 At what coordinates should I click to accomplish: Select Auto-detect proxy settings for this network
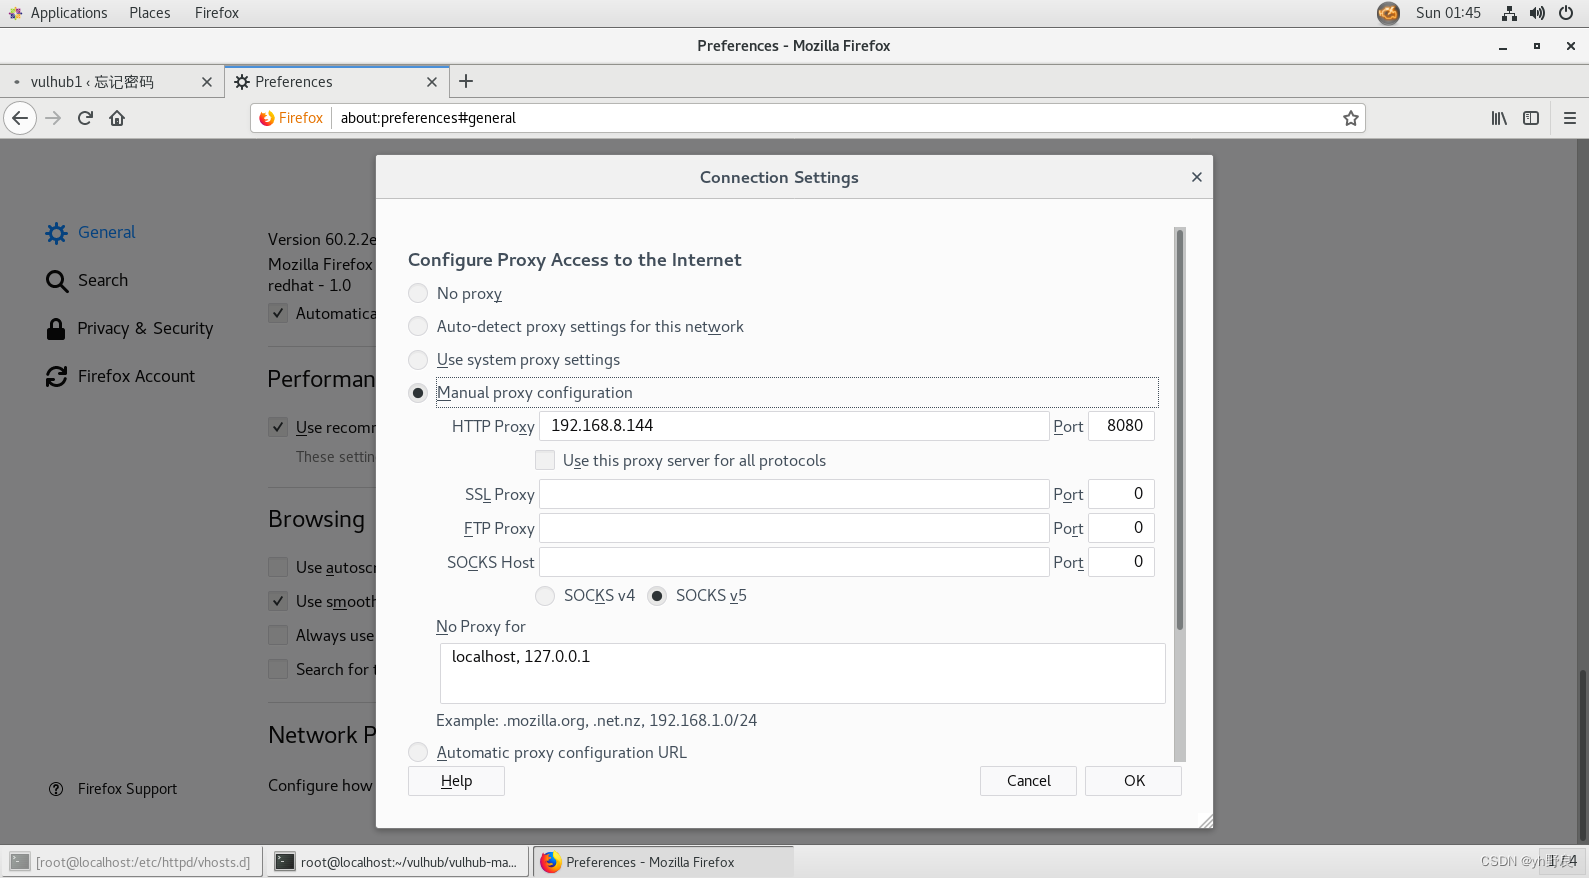(418, 326)
